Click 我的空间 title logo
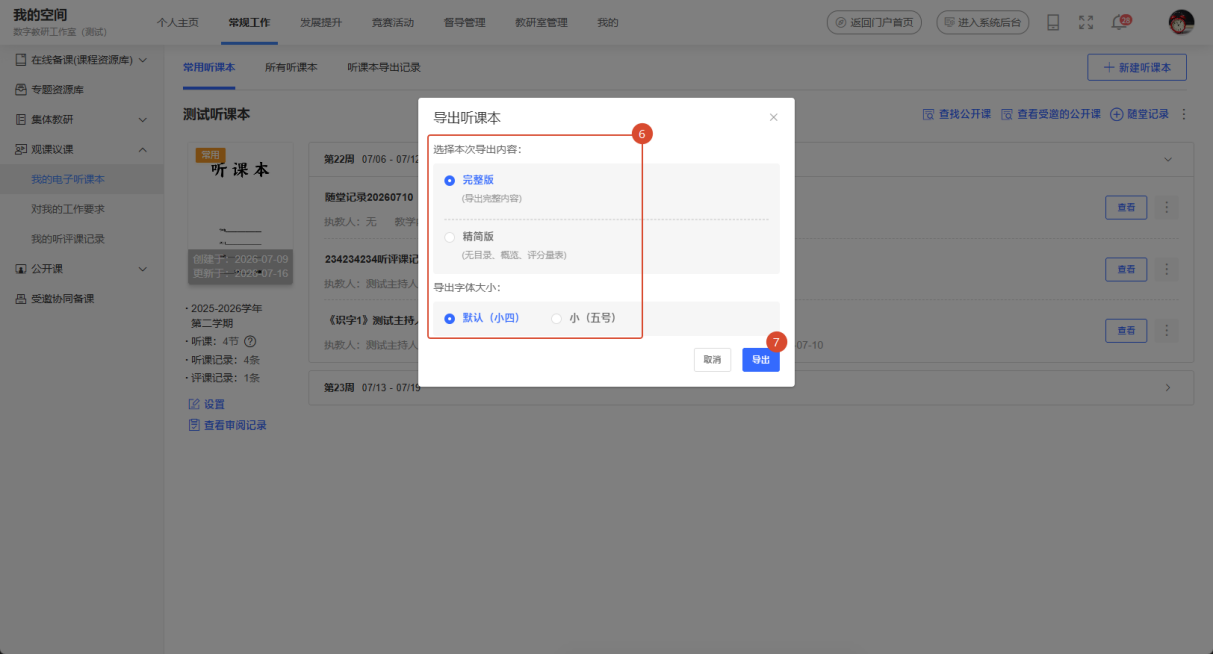Screen dimensions: 1213x654 point(39,15)
